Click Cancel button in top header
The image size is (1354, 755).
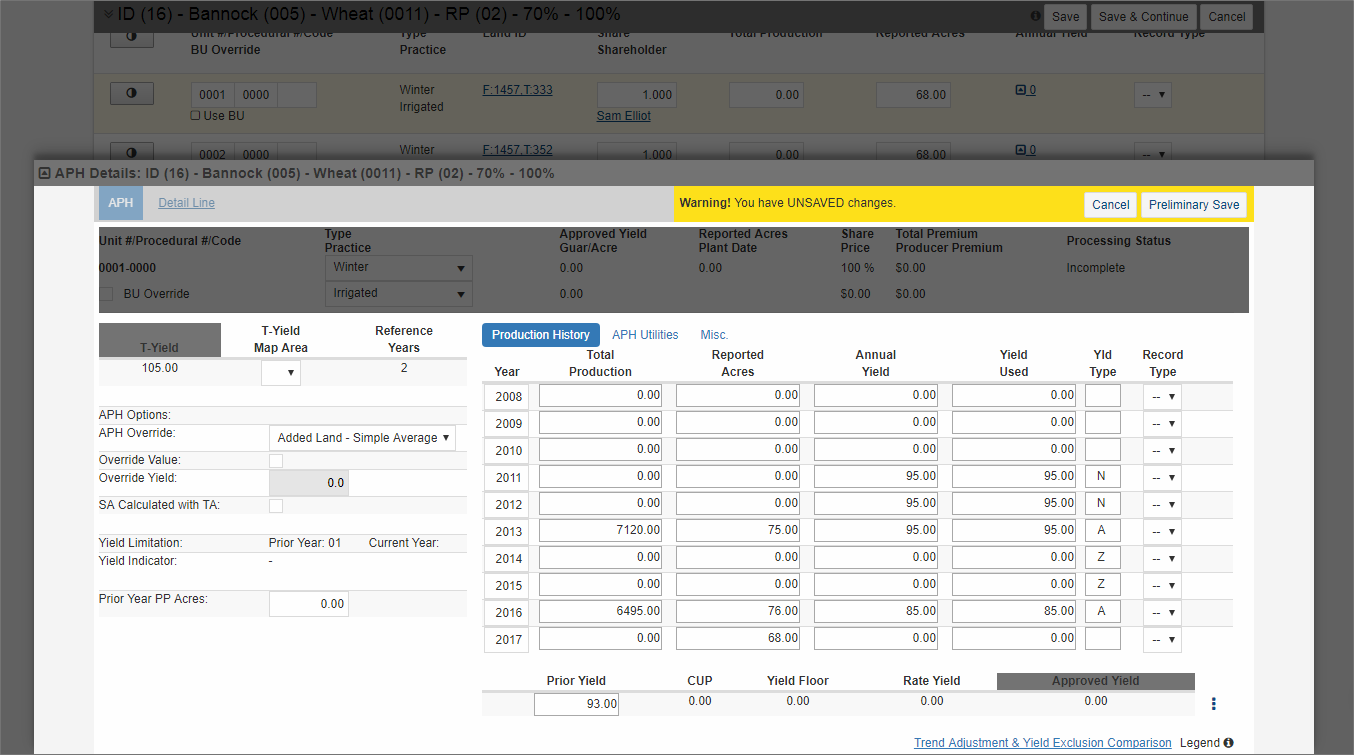pyautogui.click(x=1227, y=16)
